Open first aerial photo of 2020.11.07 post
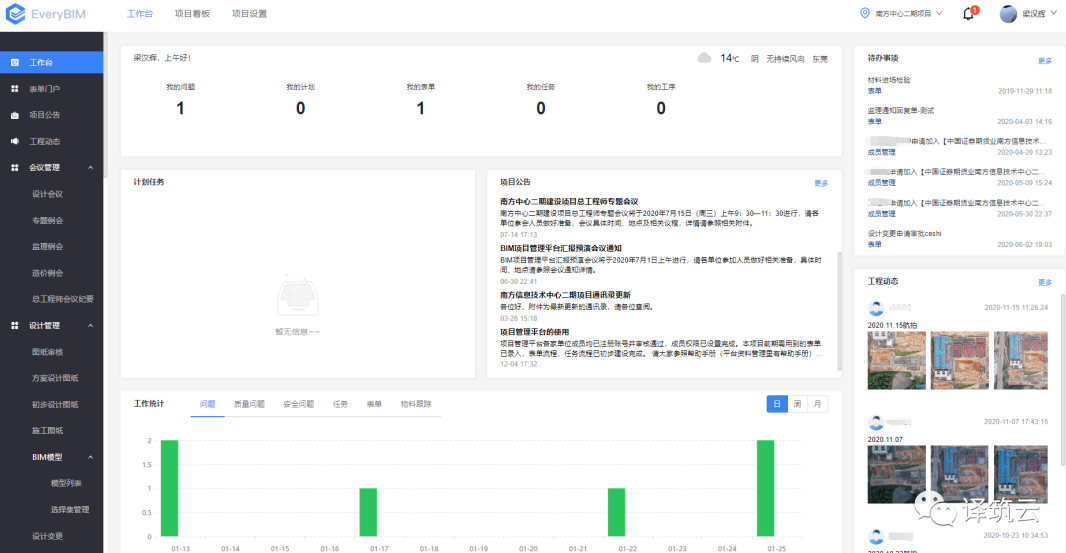Image resolution: width=1066 pixels, height=553 pixels. 897,474
